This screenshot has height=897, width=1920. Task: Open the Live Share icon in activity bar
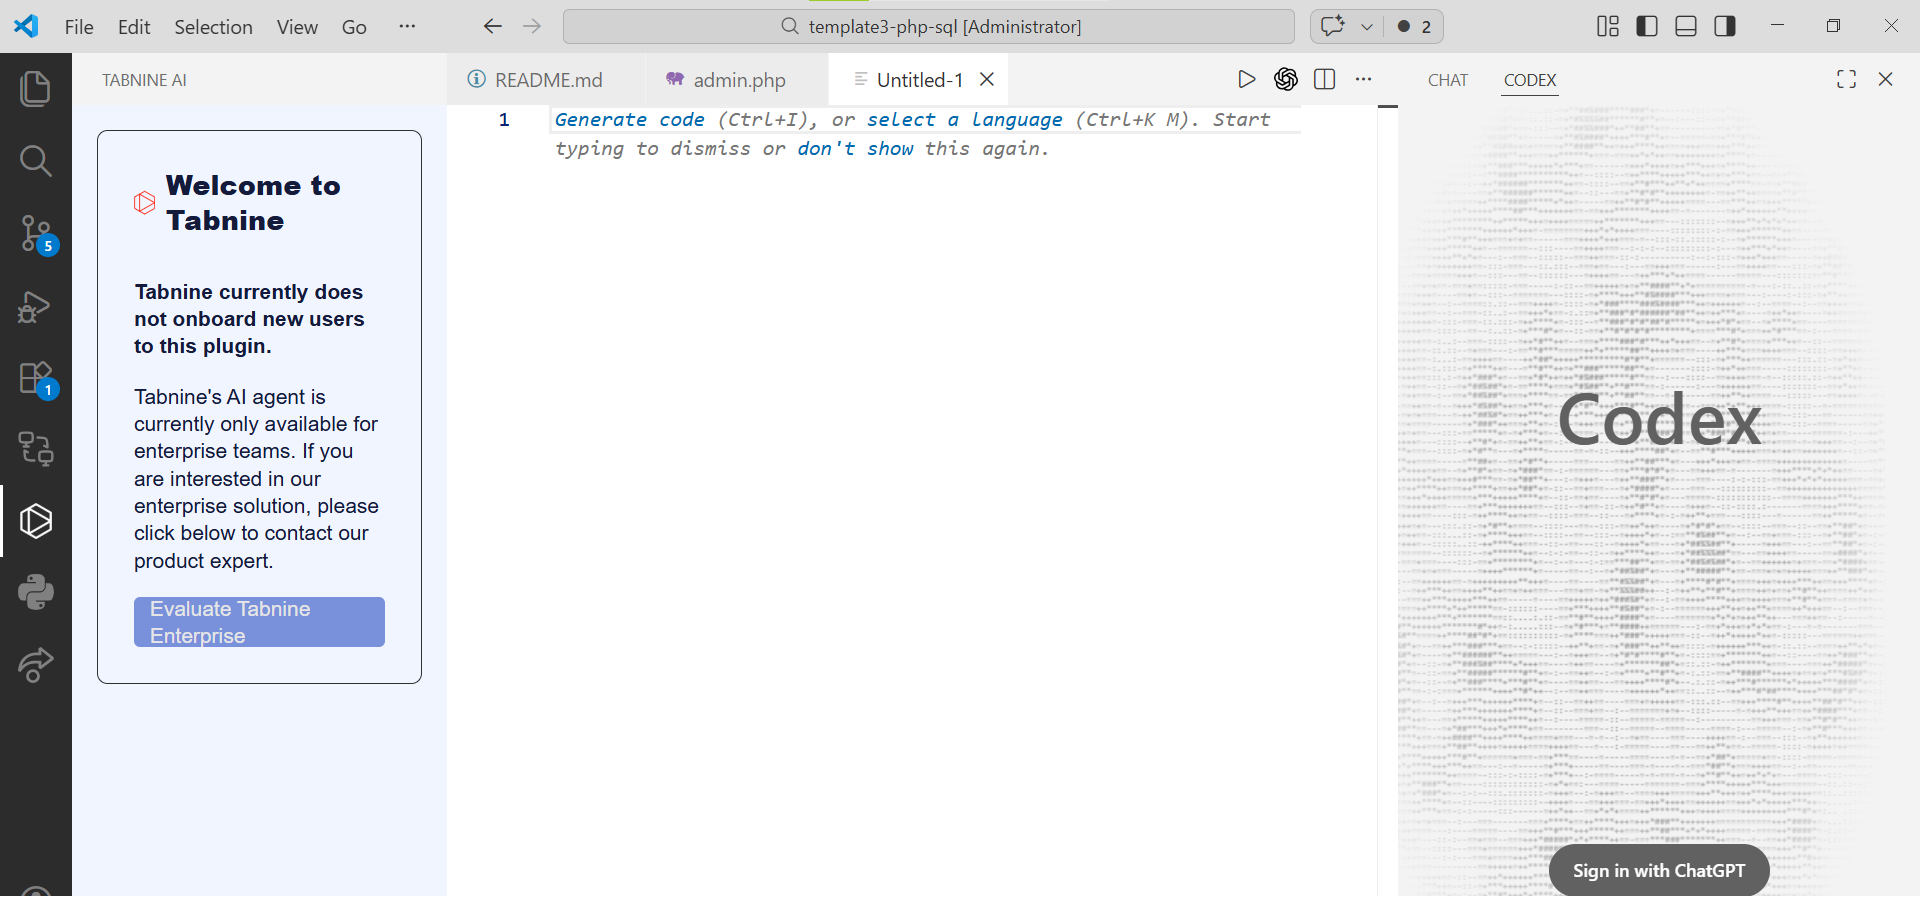coord(36,664)
